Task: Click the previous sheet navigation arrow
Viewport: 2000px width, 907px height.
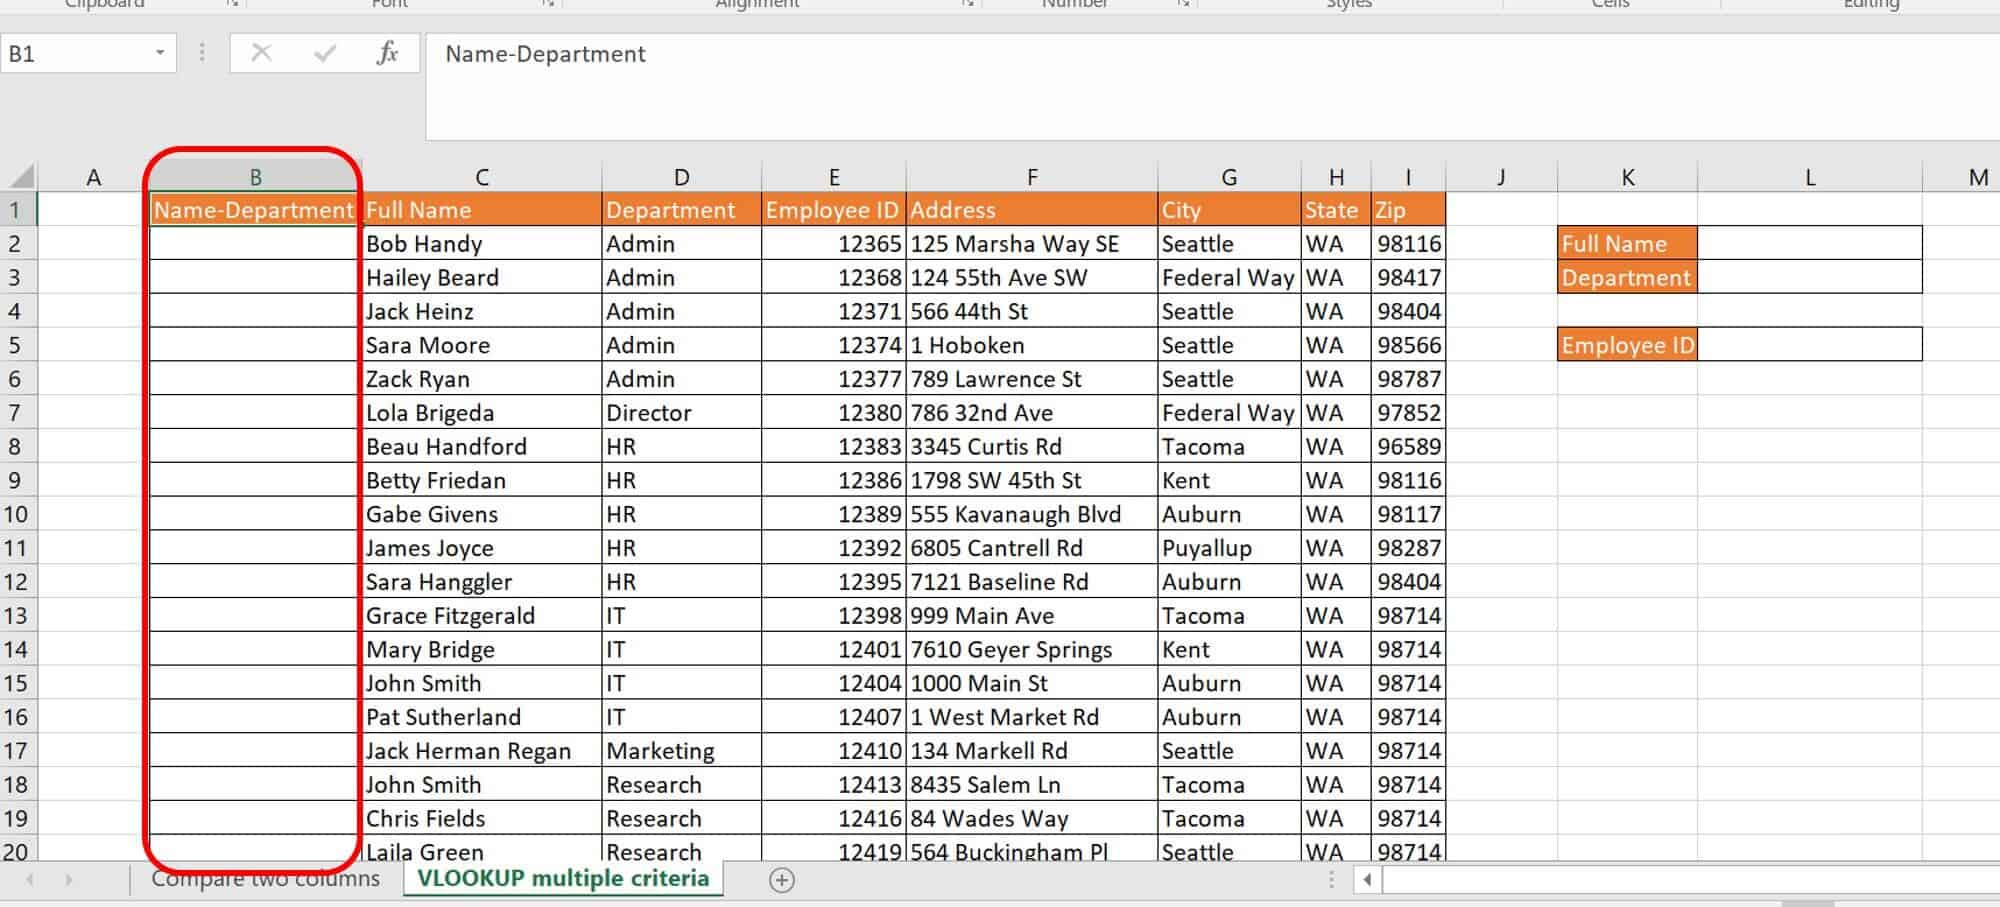Action: click(30, 880)
